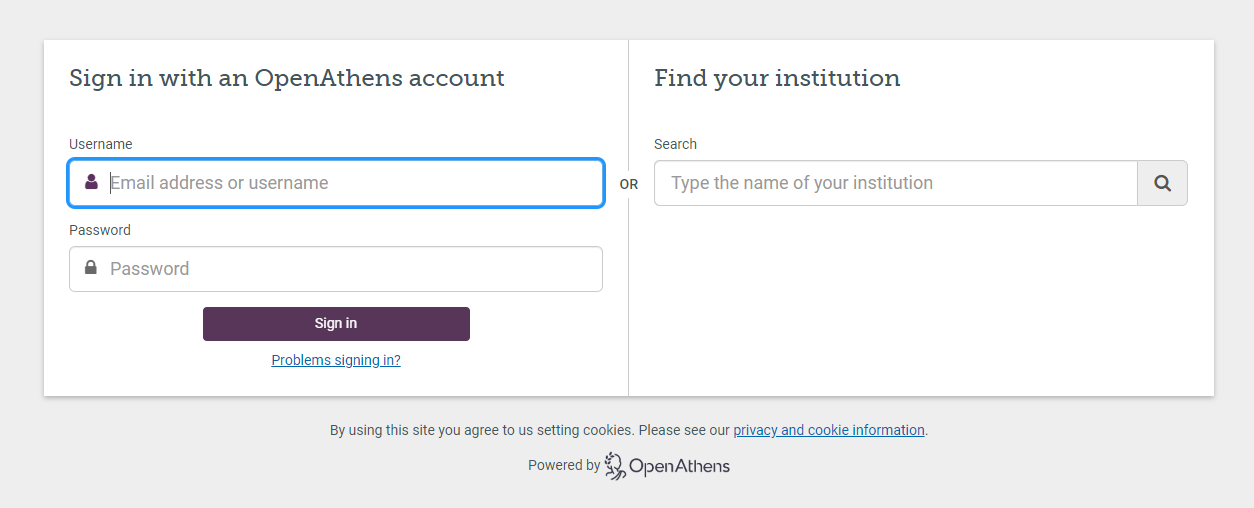Click the 'Find your institution' heading
Image resolution: width=1254 pixels, height=508 pixels.
777,78
